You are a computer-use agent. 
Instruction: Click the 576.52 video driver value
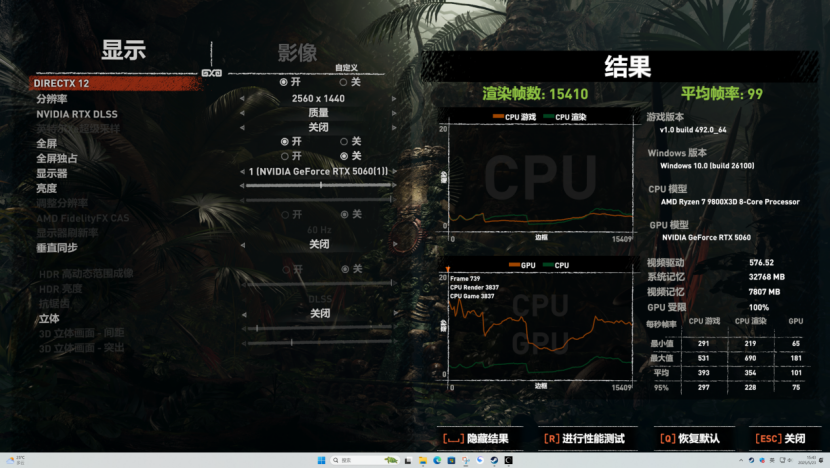tap(761, 263)
